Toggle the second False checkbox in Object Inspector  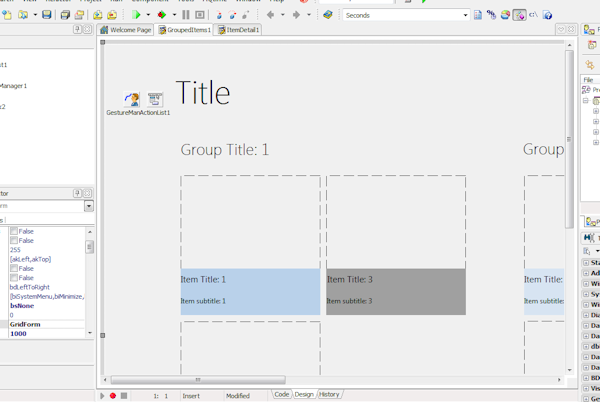(14, 241)
